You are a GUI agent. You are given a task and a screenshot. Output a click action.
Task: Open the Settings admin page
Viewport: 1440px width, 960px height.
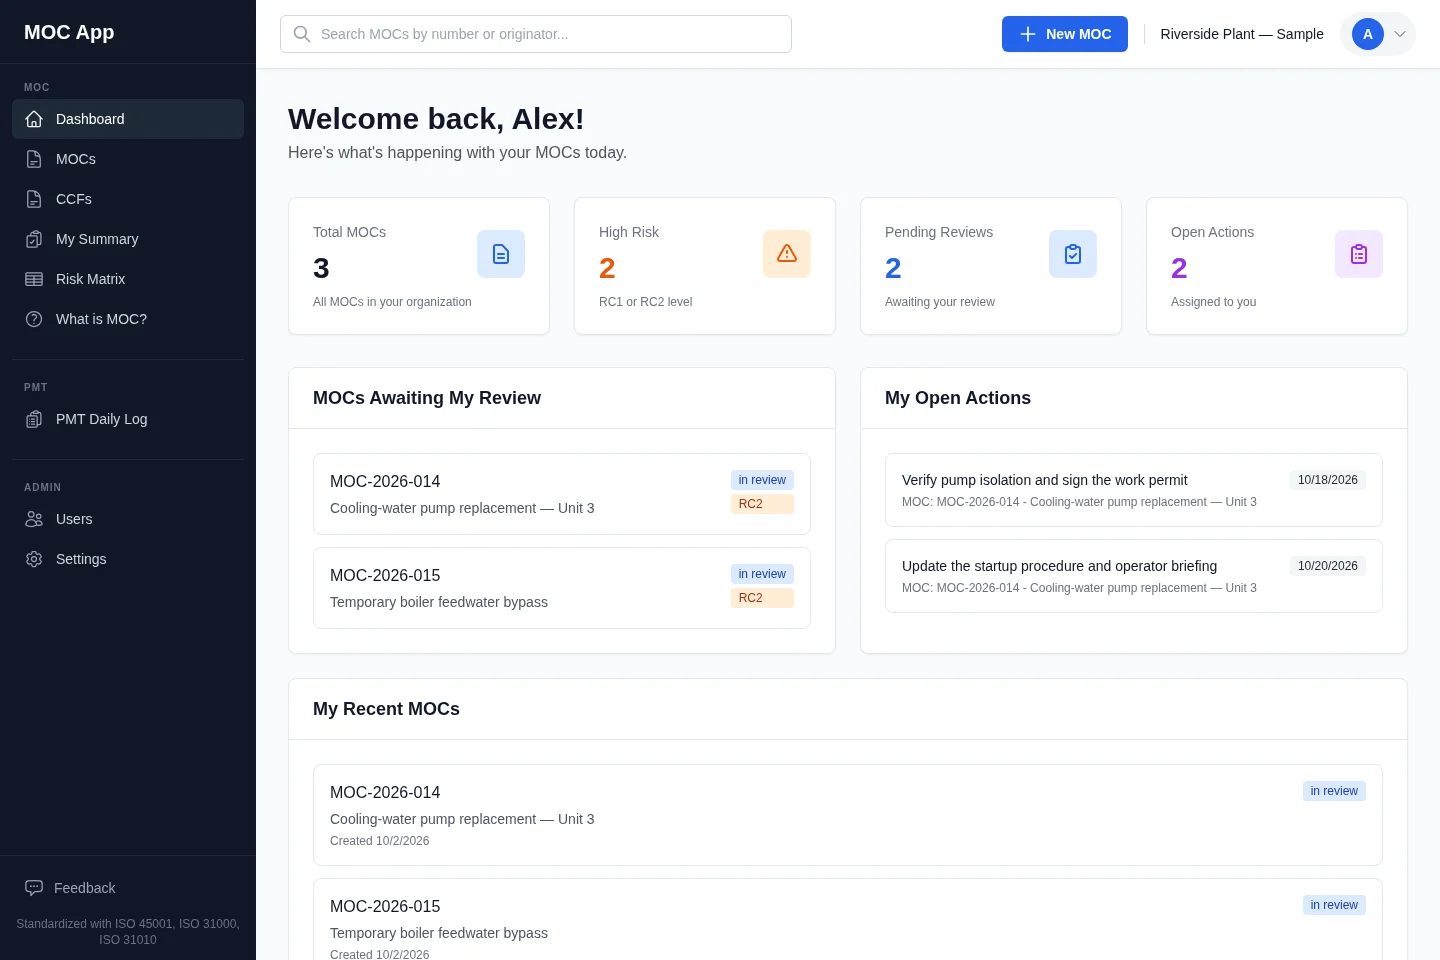[128, 559]
